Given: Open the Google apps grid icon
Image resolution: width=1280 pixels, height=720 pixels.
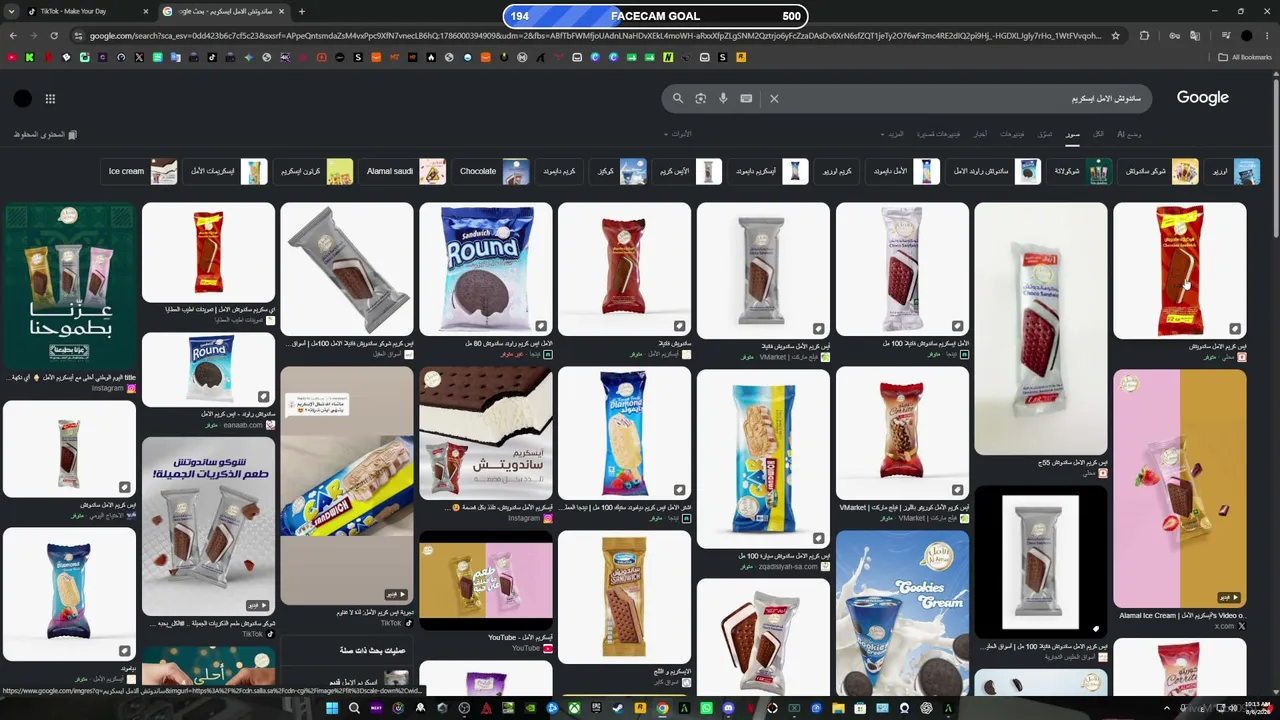Looking at the screenshot, I should coord(50,98).
